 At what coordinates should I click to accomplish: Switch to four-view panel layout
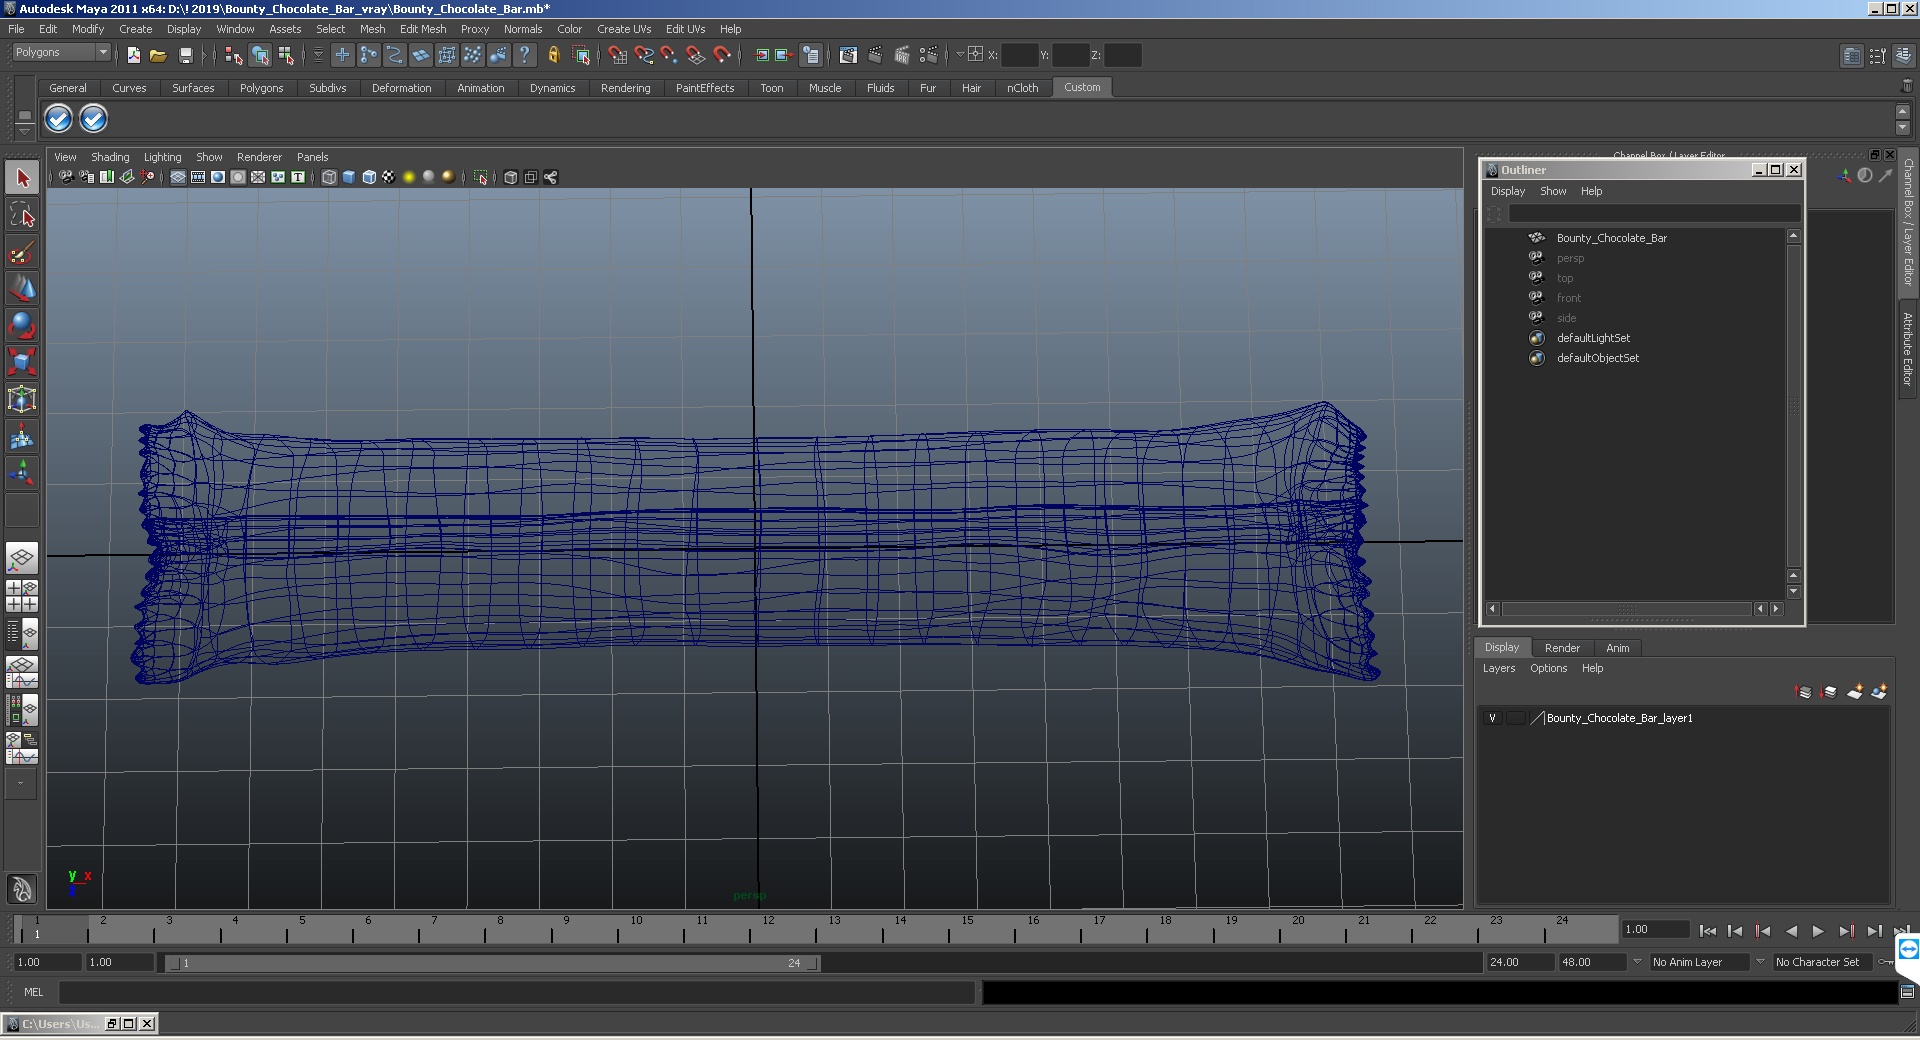click(22, 596)
